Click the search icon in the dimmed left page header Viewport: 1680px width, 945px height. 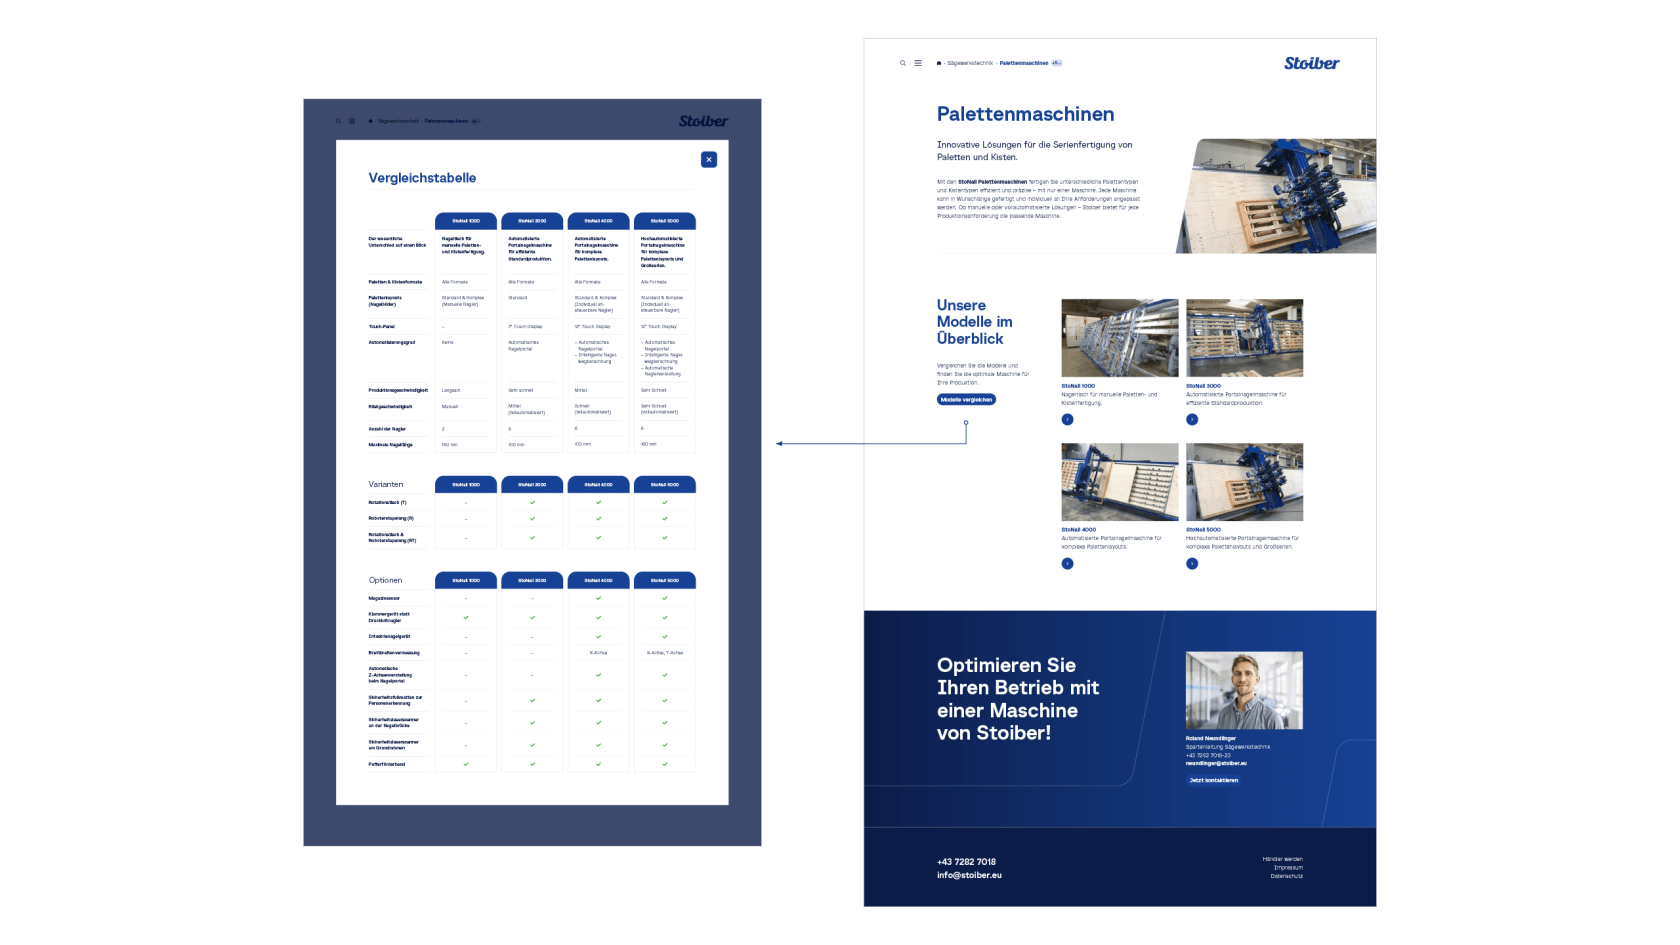click(338, 121)
